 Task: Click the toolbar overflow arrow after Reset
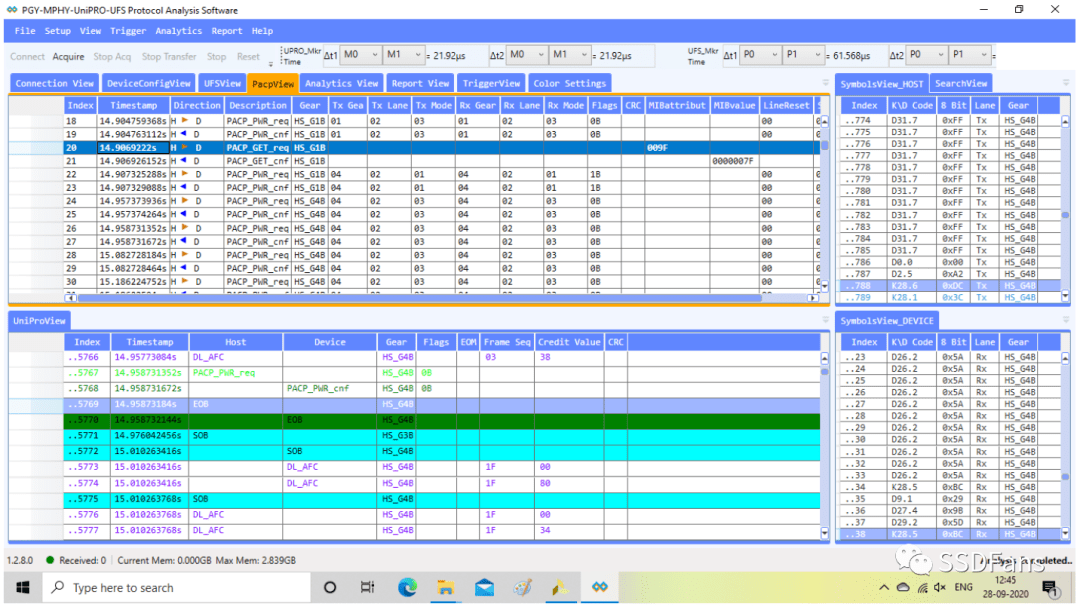[x=271, y=64]
